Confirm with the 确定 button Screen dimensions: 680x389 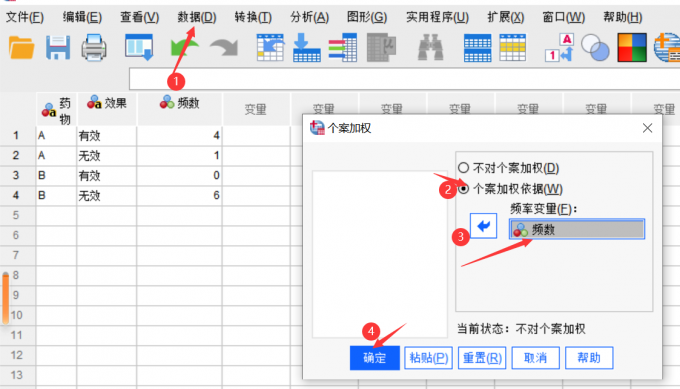tap(375, 358)
